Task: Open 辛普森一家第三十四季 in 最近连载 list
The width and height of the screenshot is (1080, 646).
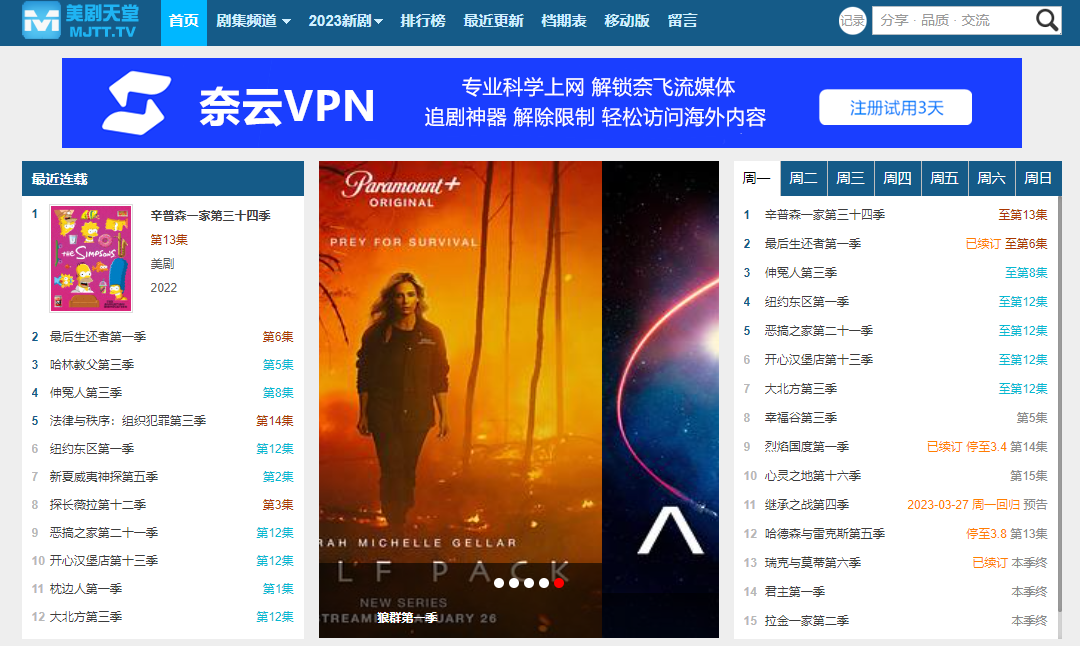Action: click(x=210, y=216)
